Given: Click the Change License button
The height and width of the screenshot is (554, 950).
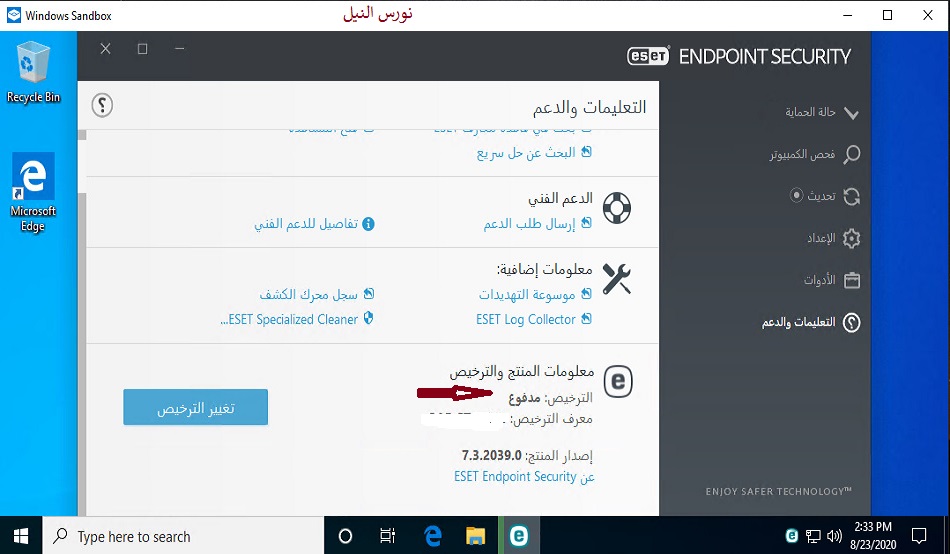Looking at the screenshot, I should pos(196,408).
